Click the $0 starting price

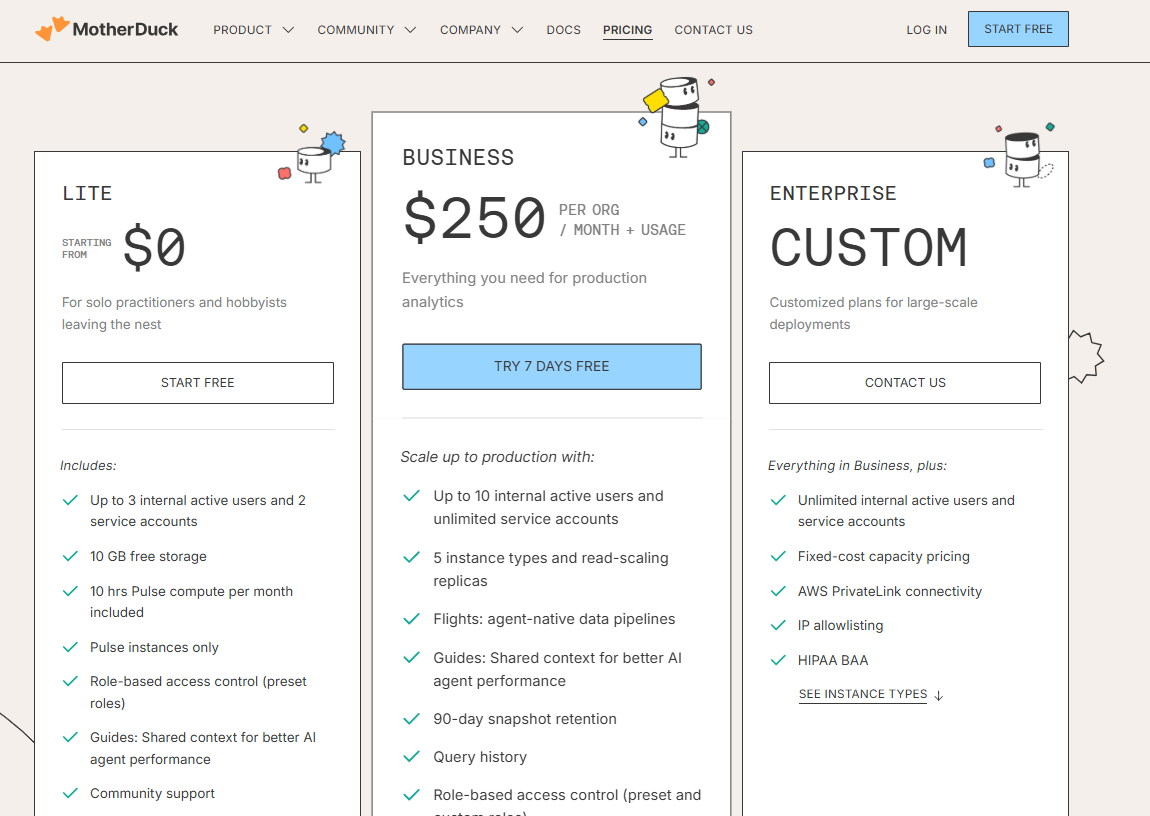tap(154, 247)
